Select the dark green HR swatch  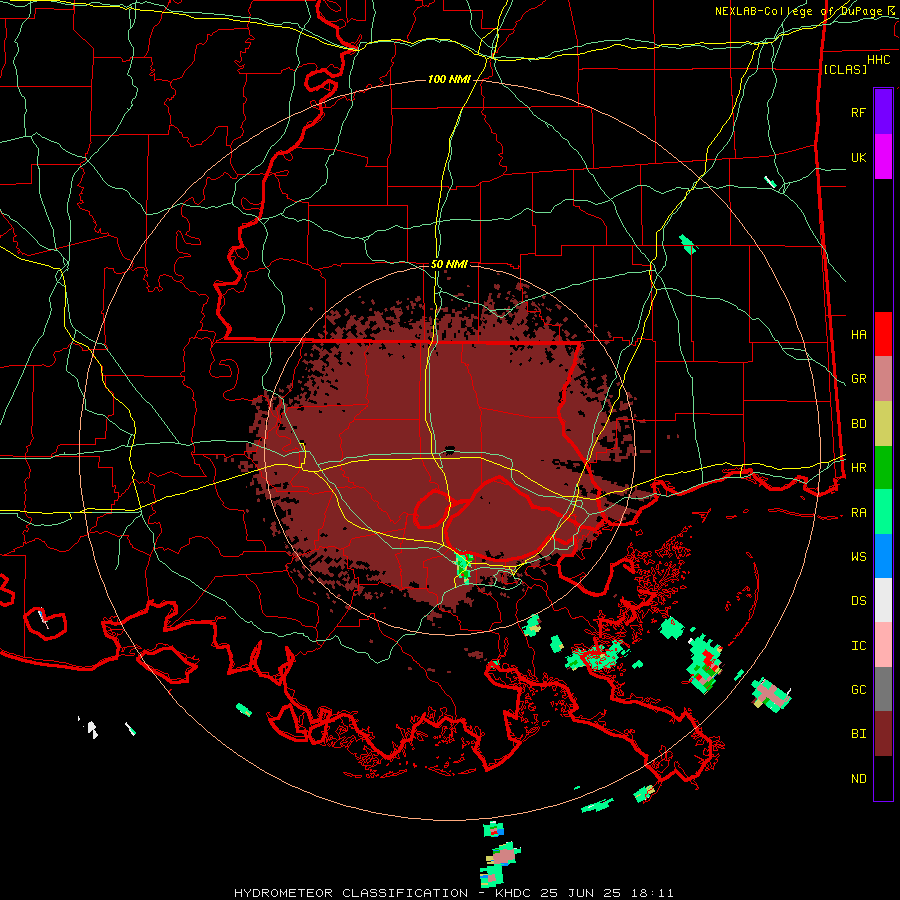(x=883, y=468)
